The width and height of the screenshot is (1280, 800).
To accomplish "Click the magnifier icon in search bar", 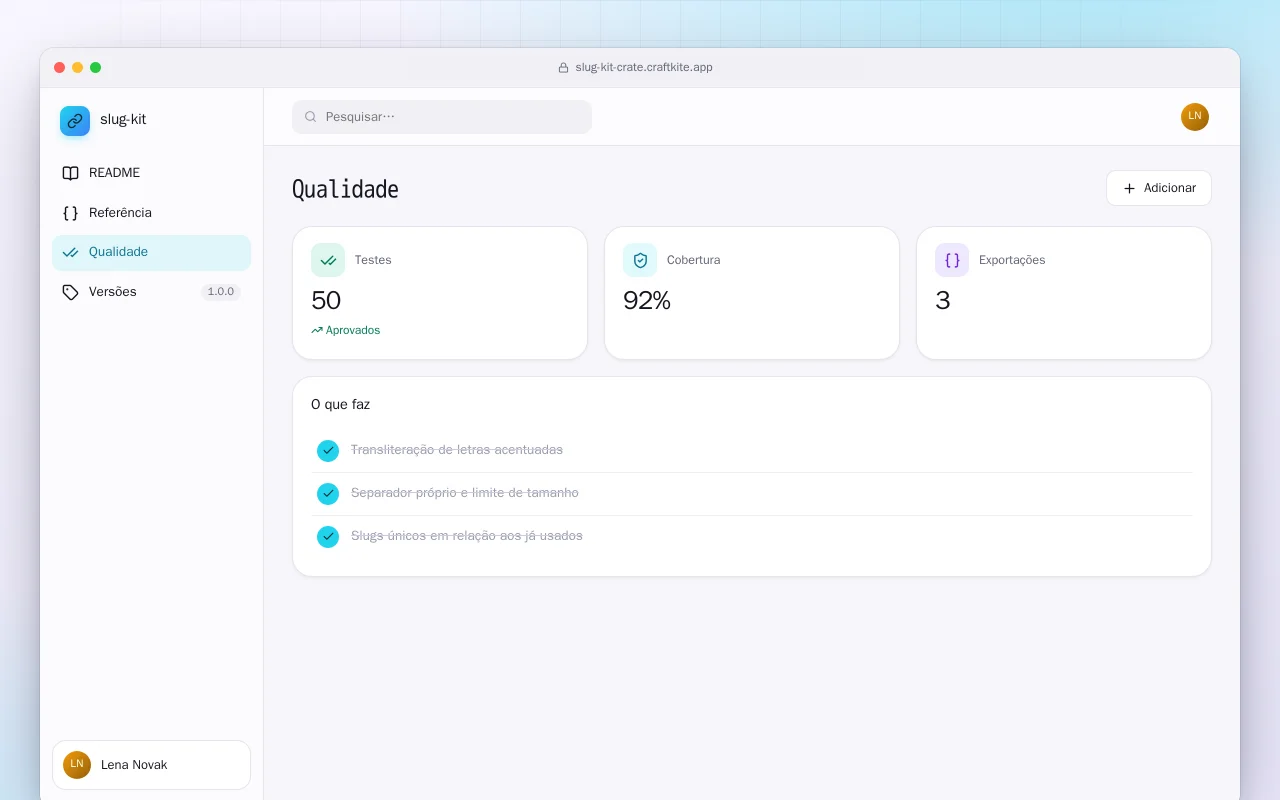I will [311, 117].
